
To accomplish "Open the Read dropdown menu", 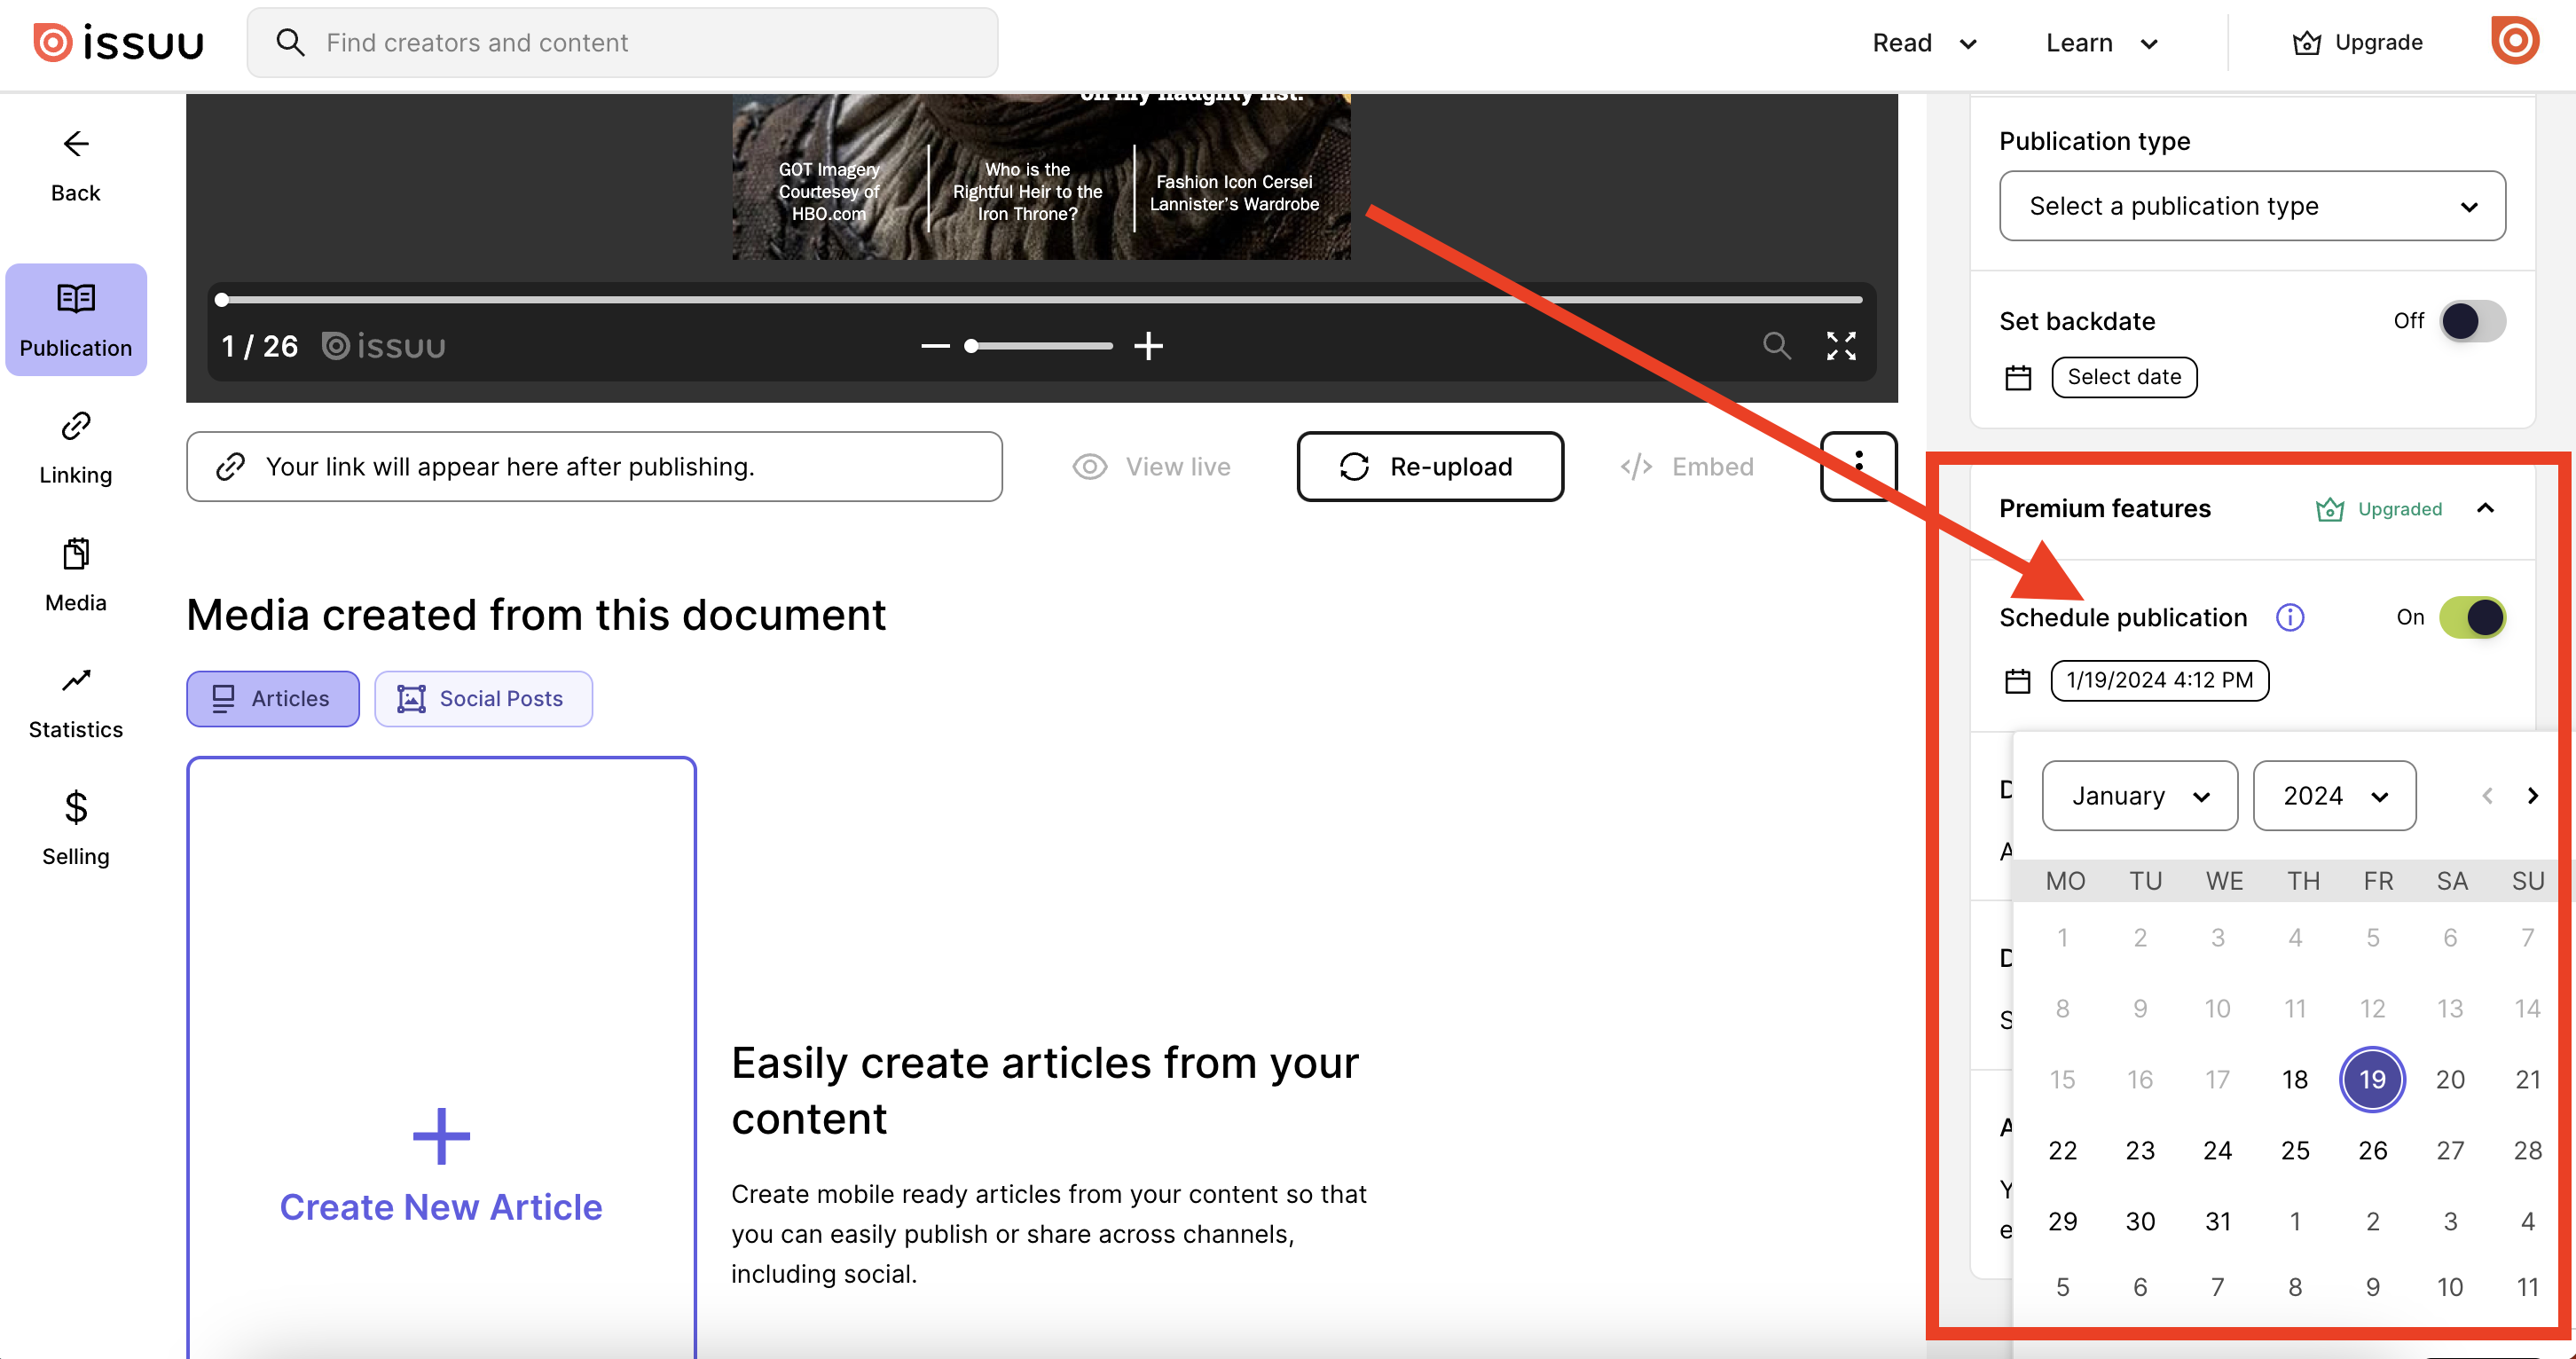I will coord(1925,43).
